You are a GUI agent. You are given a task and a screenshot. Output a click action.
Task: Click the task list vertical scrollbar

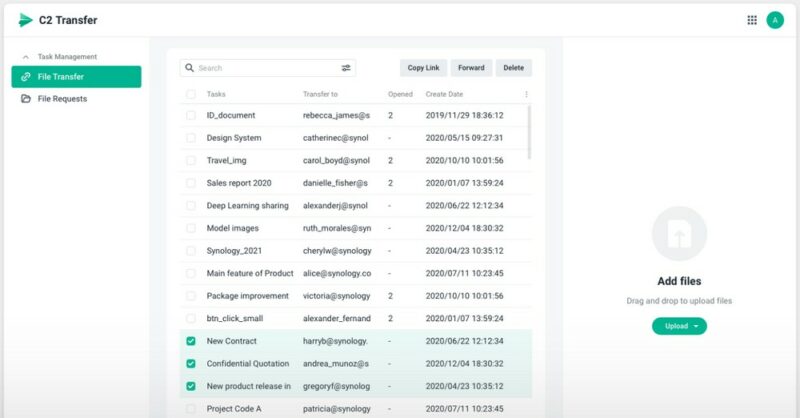click(x=529, y=132)
